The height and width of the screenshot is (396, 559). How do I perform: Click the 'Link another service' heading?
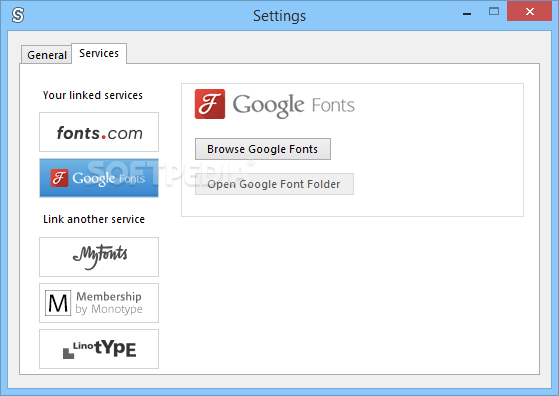point(94,219)
